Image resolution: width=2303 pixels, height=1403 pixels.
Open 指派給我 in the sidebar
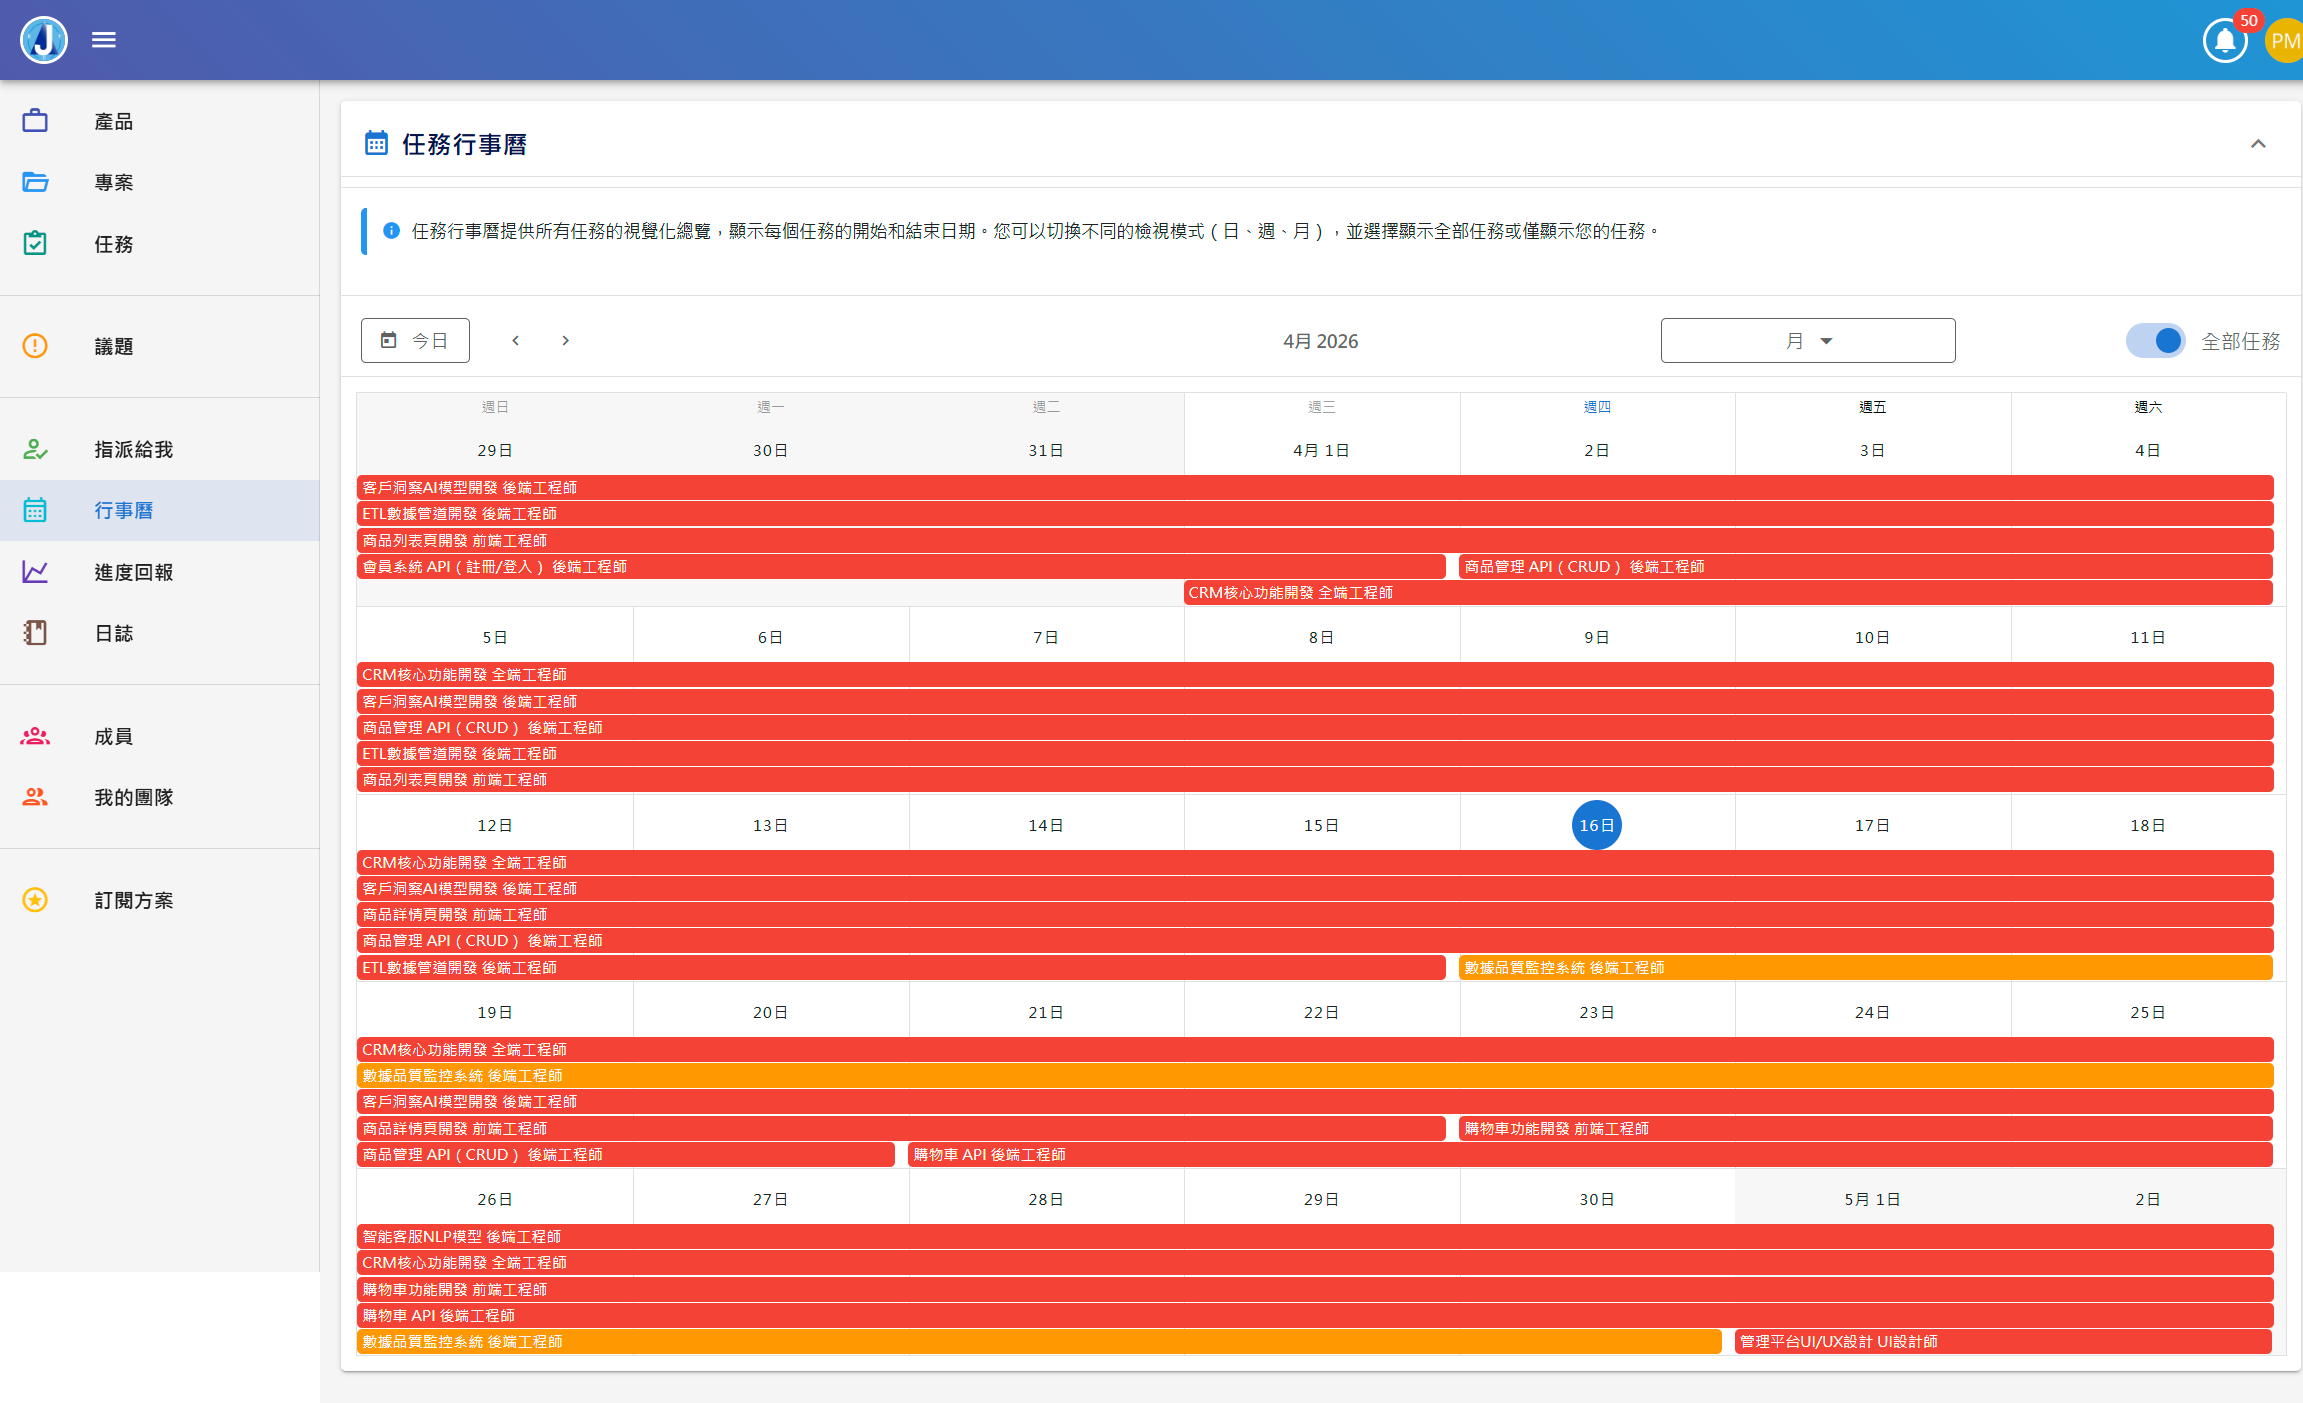[x=133, y=450]
